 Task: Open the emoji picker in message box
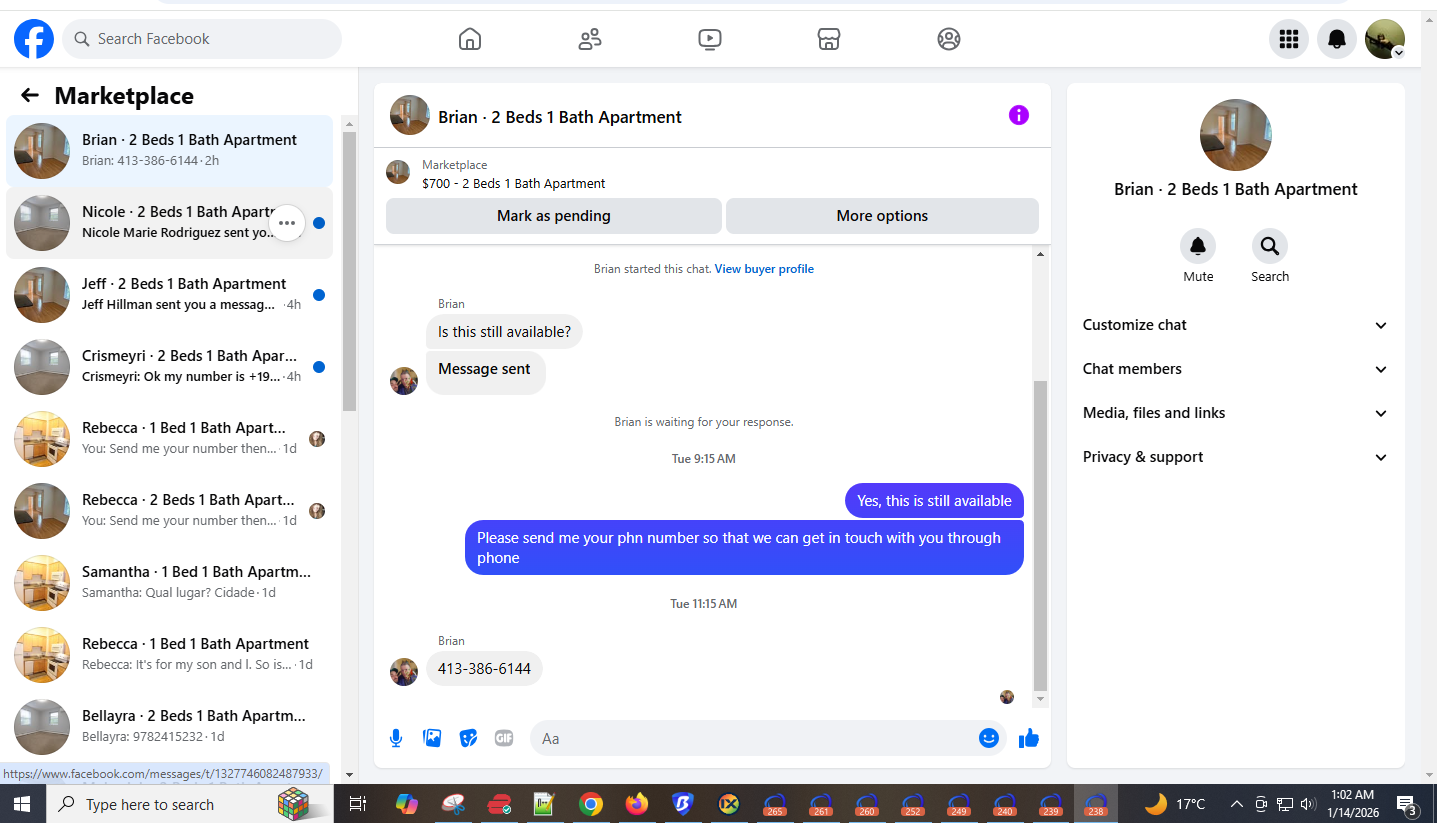[989, 738]
